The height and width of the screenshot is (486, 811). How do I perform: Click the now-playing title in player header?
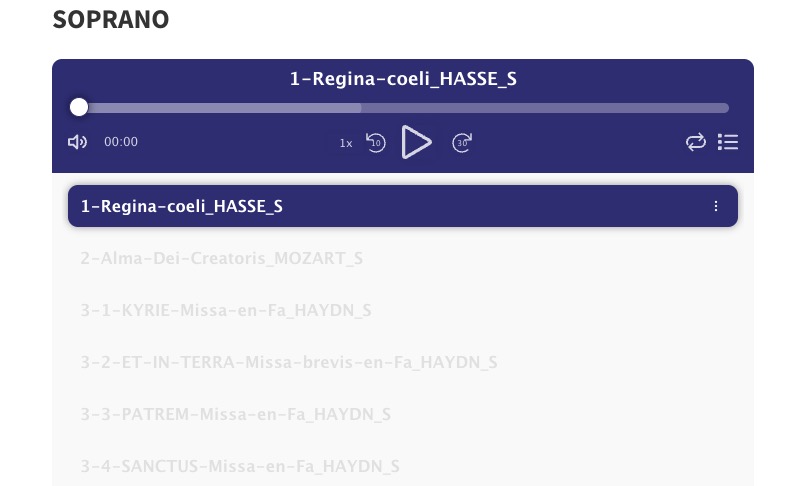click(403, 79)
